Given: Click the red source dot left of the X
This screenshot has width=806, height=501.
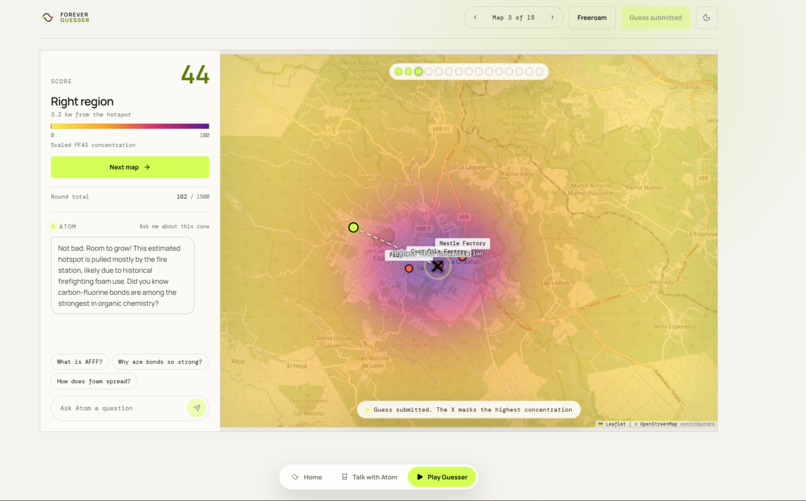Looking at the screenshot, I should pyautogui.click(x=409, y=268).
